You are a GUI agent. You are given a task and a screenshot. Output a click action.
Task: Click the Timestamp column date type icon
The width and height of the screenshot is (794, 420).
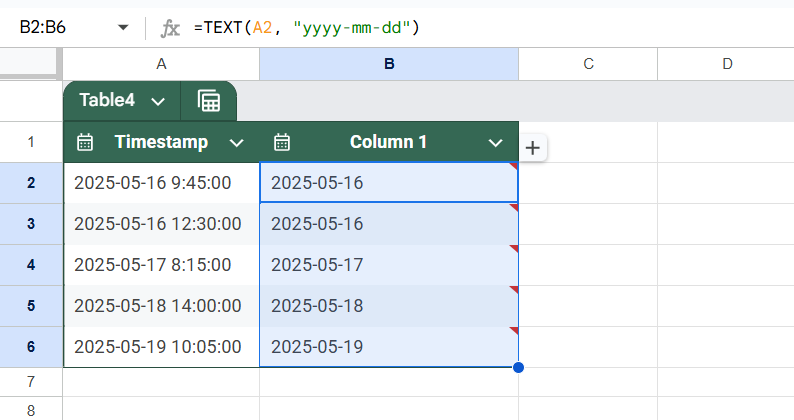[x=85, y=142]
